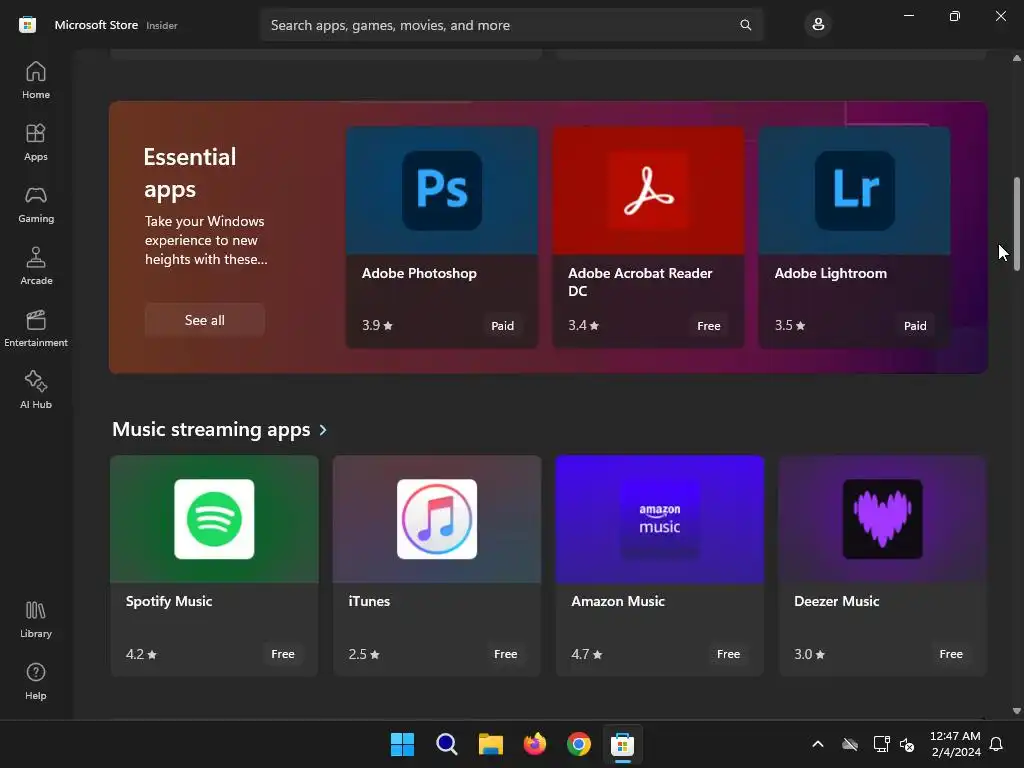Open the AI Hub section
The height and width of the screenshot is (768, 1024).
tap(36, 391)
